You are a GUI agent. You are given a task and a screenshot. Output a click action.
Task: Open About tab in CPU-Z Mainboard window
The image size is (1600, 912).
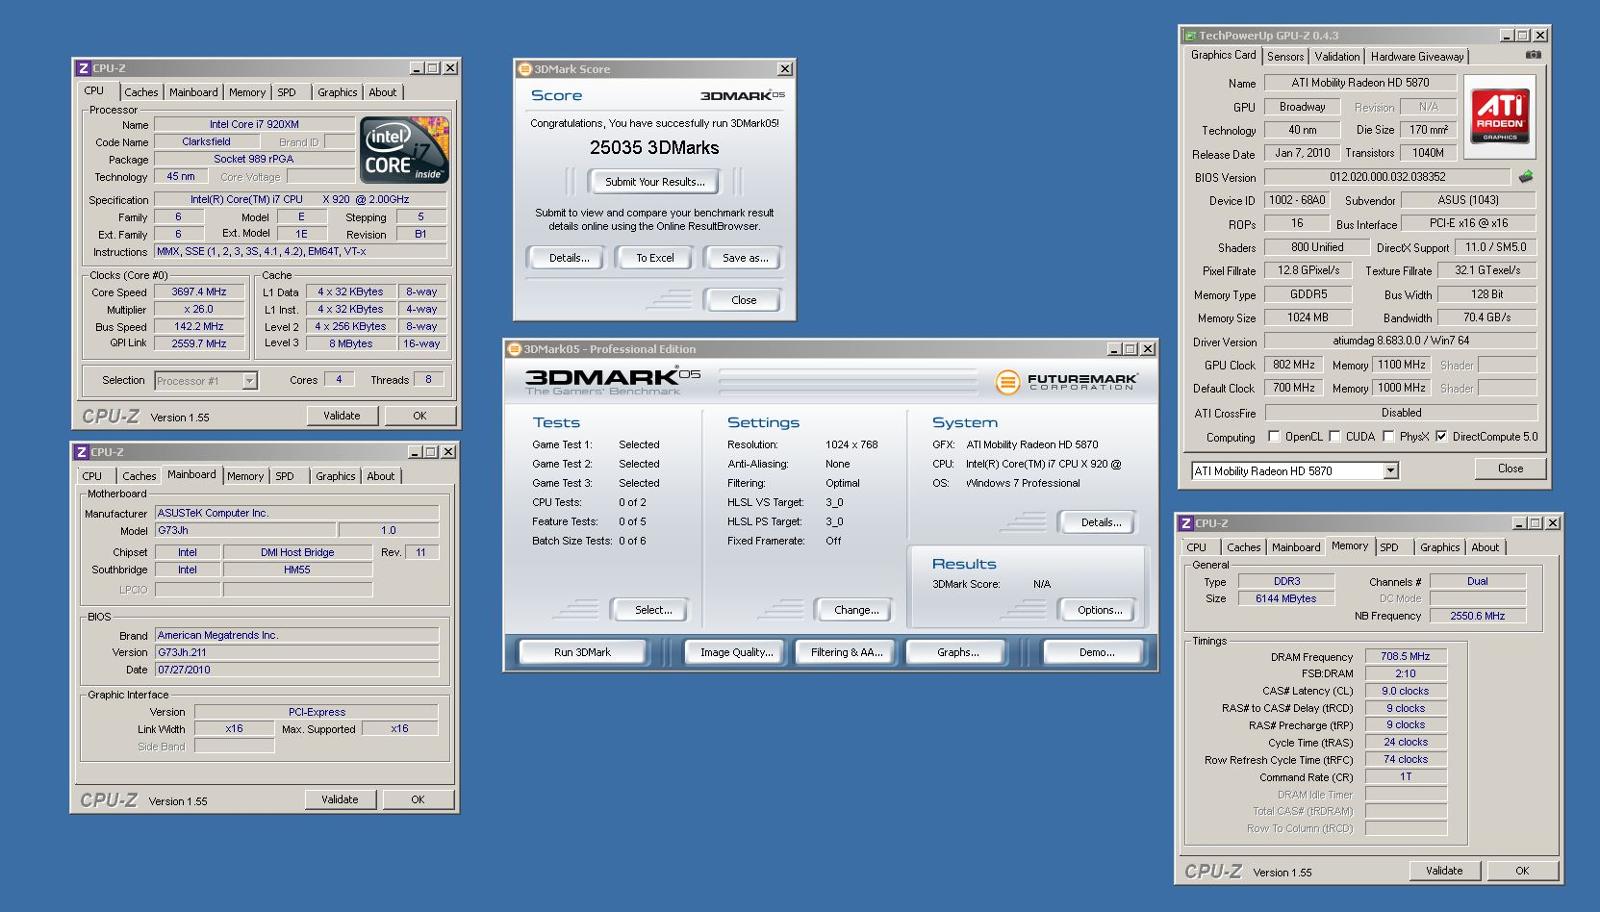tap(380, 476)
